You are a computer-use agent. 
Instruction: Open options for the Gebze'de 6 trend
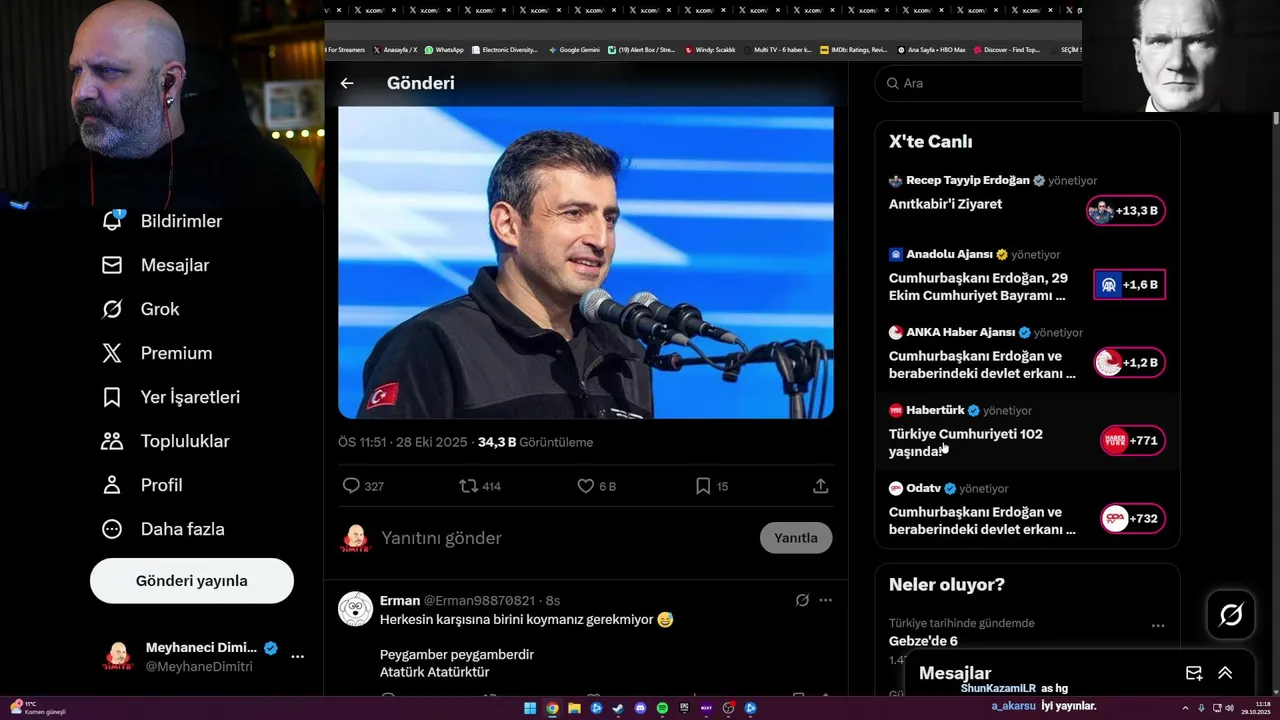(1158, 626)
